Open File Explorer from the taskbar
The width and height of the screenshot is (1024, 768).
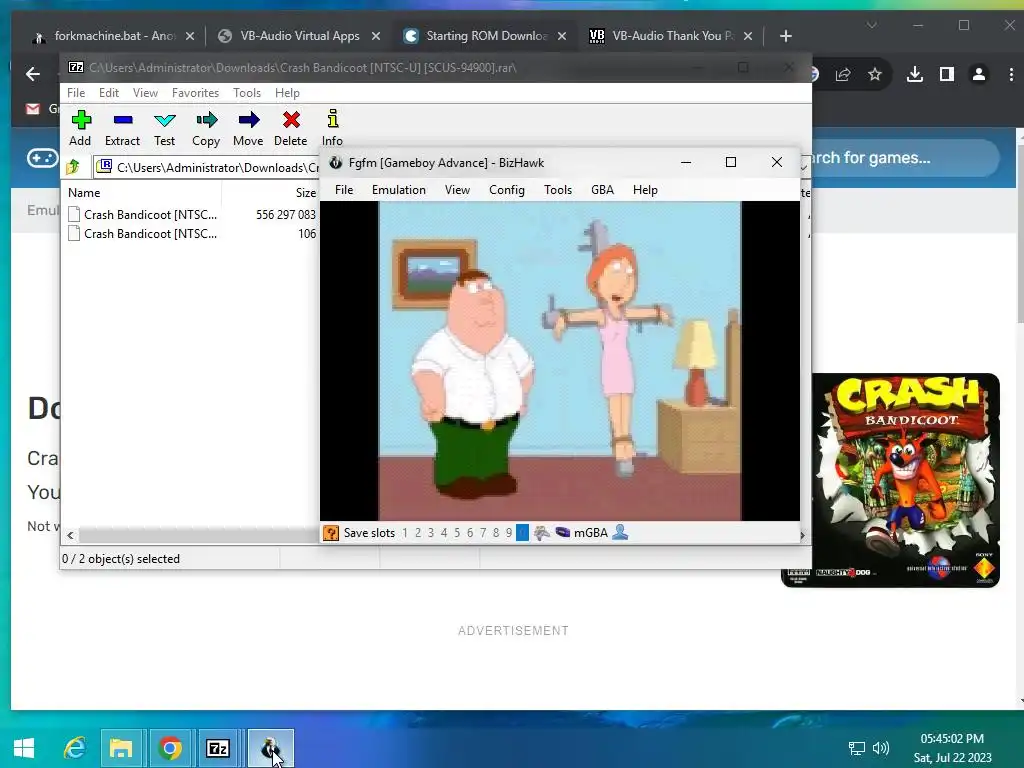click(121, 748)
